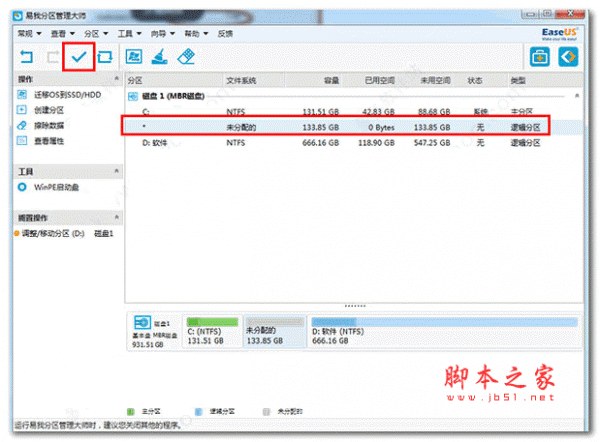The width and height of the screenshot is (600, 442).
Task: Click the D: 软件 (NTFS) disk map block
Action: coord(444,331)
